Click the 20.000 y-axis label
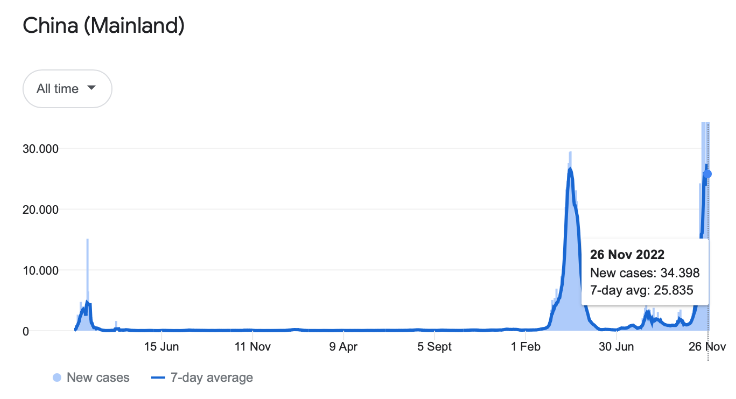 [40, 210]
